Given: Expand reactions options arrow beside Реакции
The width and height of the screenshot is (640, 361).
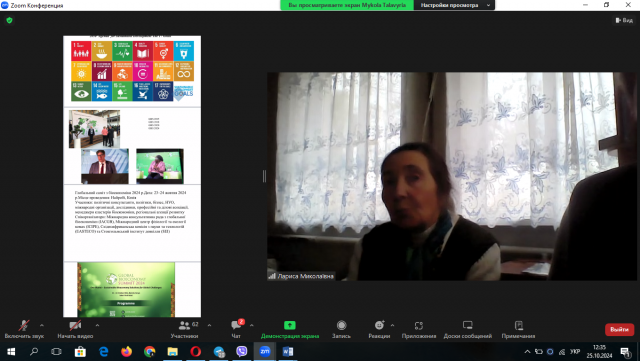Looking at the screenshot, I should coord(392,325).
